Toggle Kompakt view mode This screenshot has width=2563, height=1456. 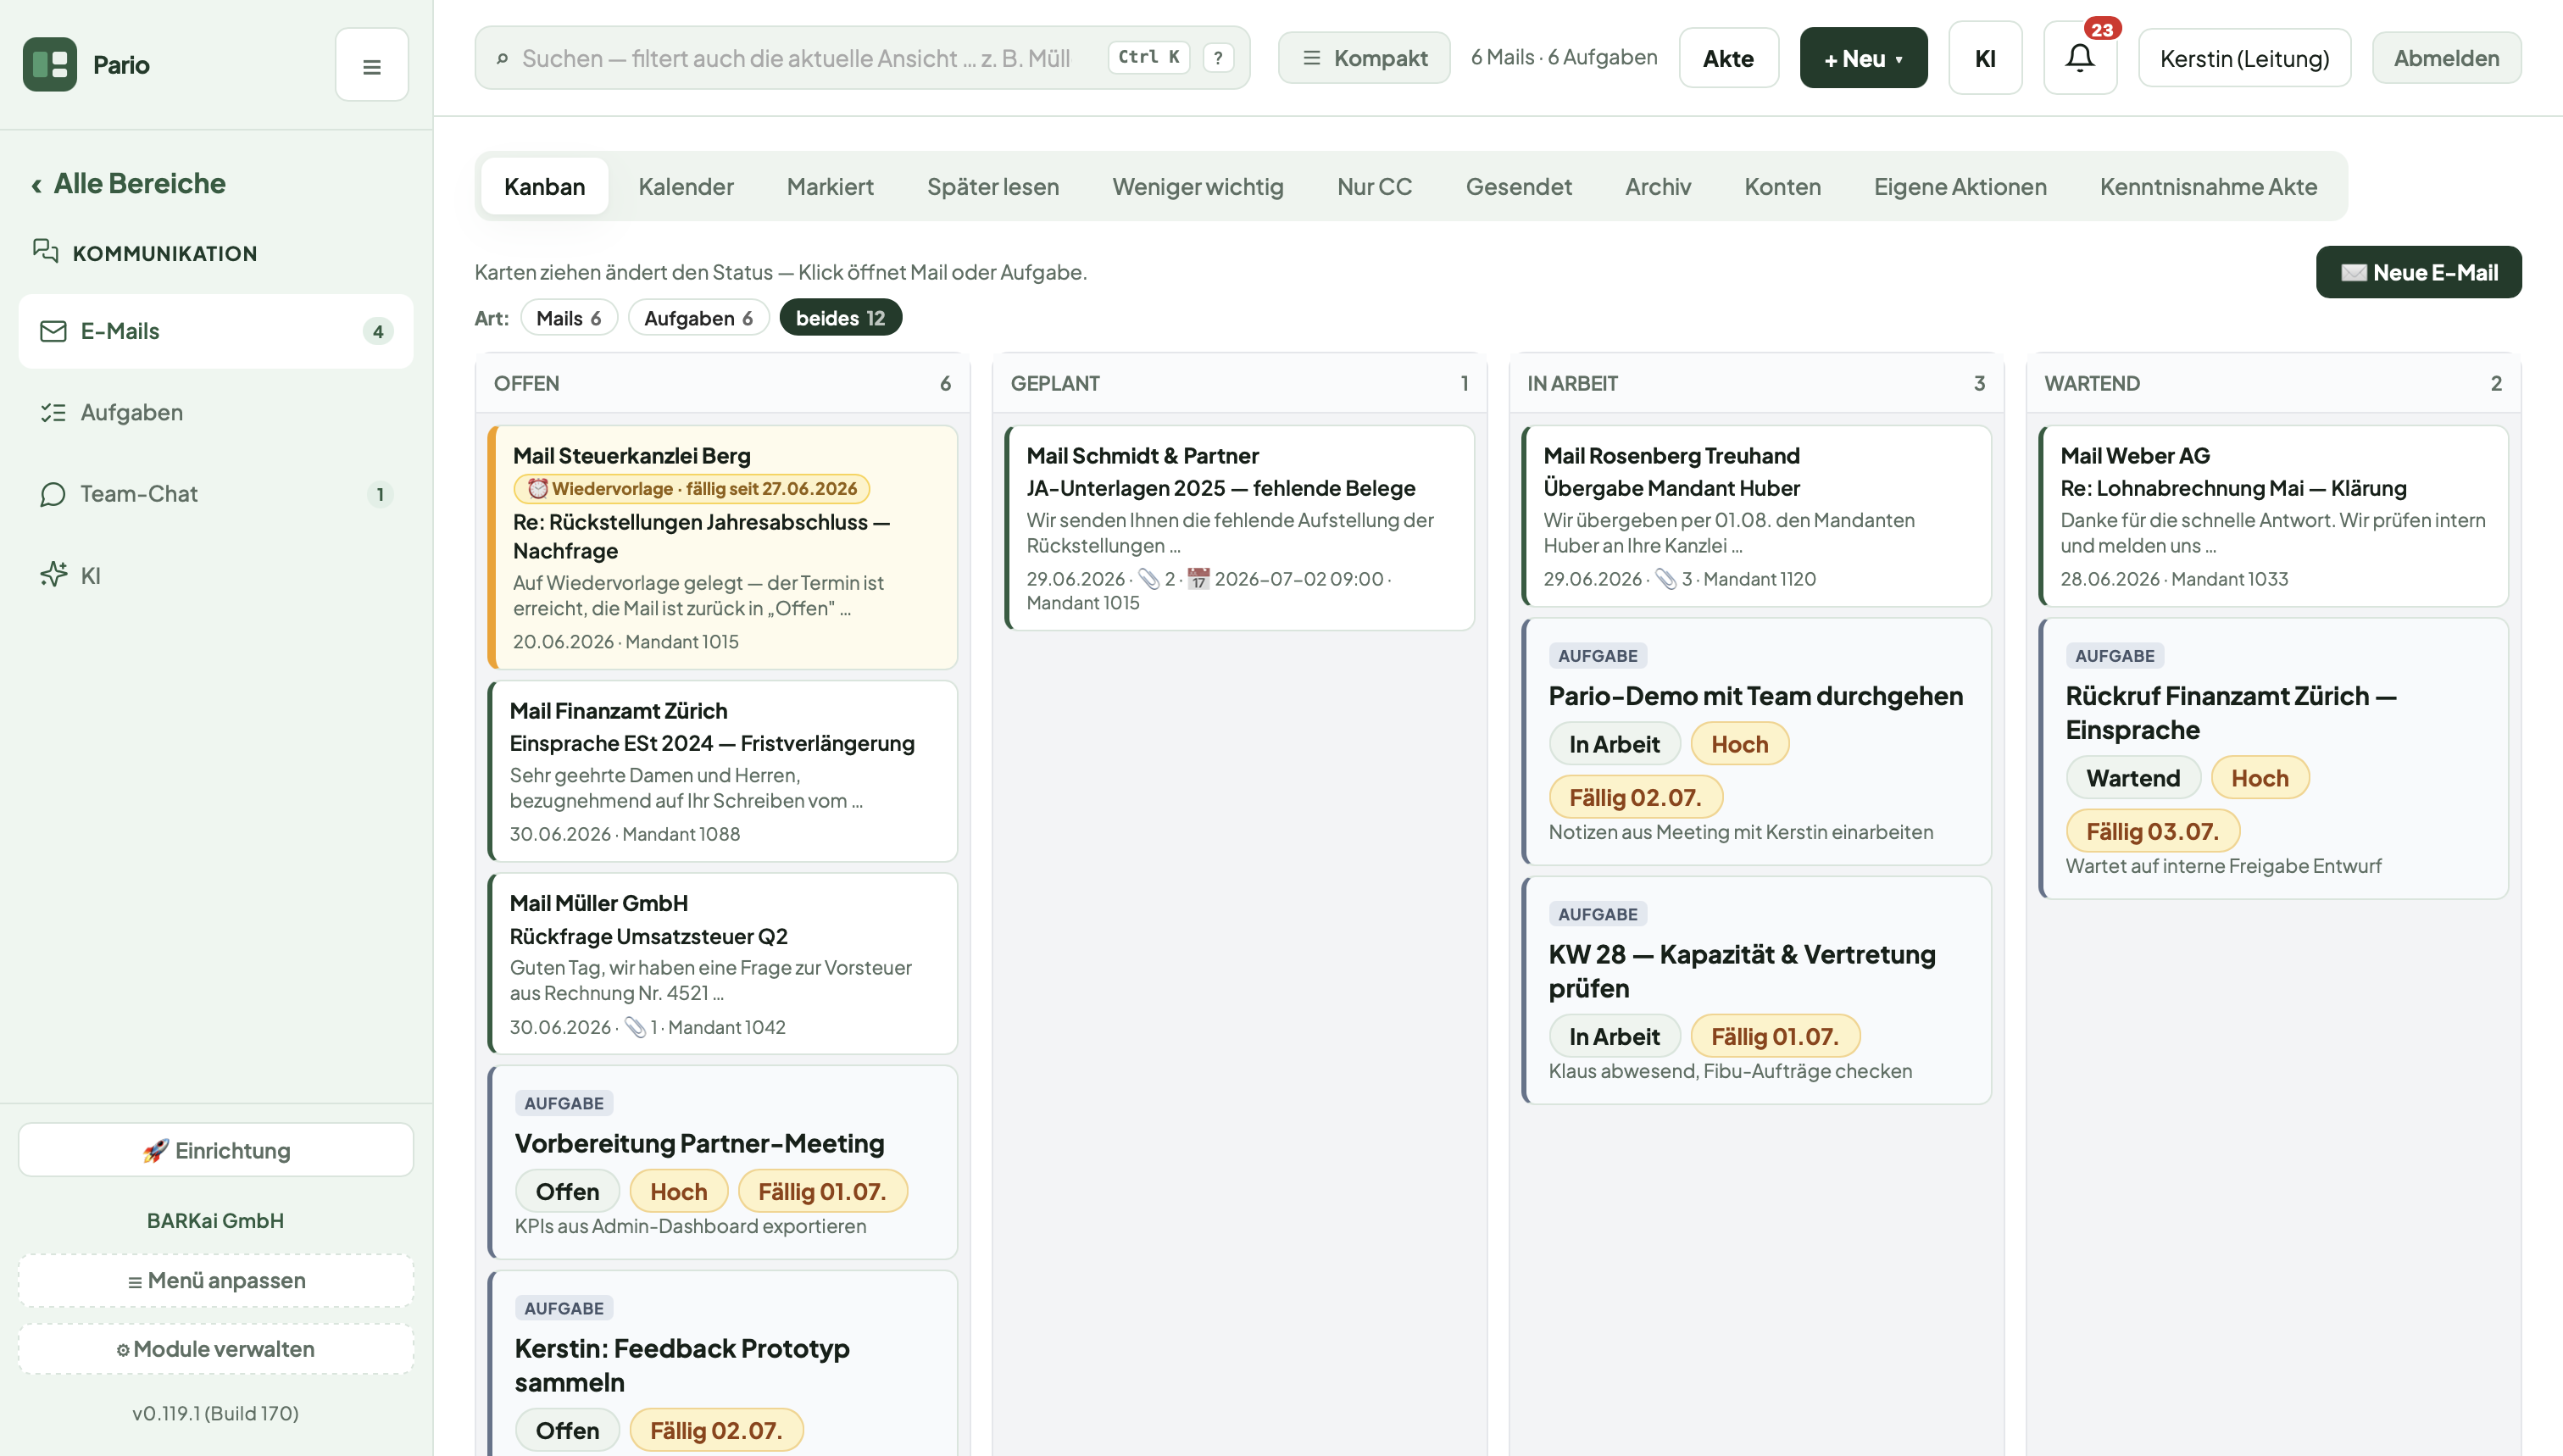pos(1364,58)
